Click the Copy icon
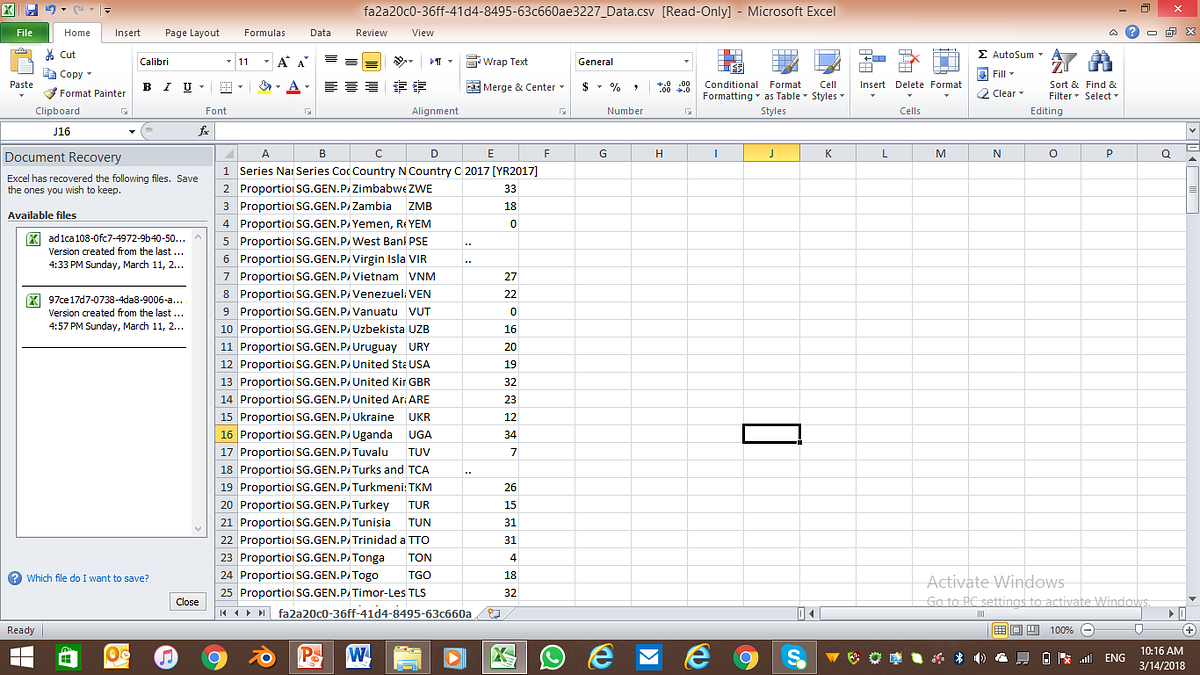The image size is (1200, 675). pos(51,74)
